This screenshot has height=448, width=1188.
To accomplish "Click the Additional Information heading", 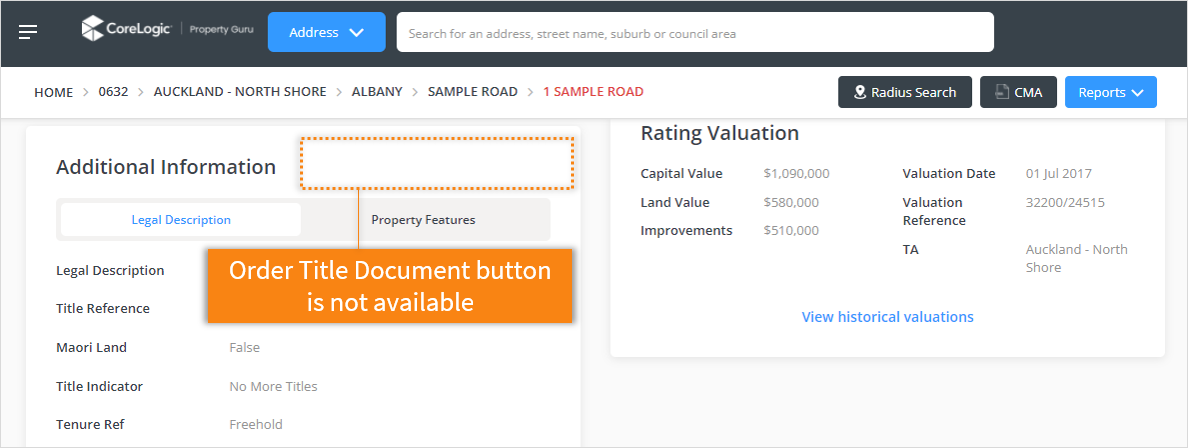I will coord(166,167).
